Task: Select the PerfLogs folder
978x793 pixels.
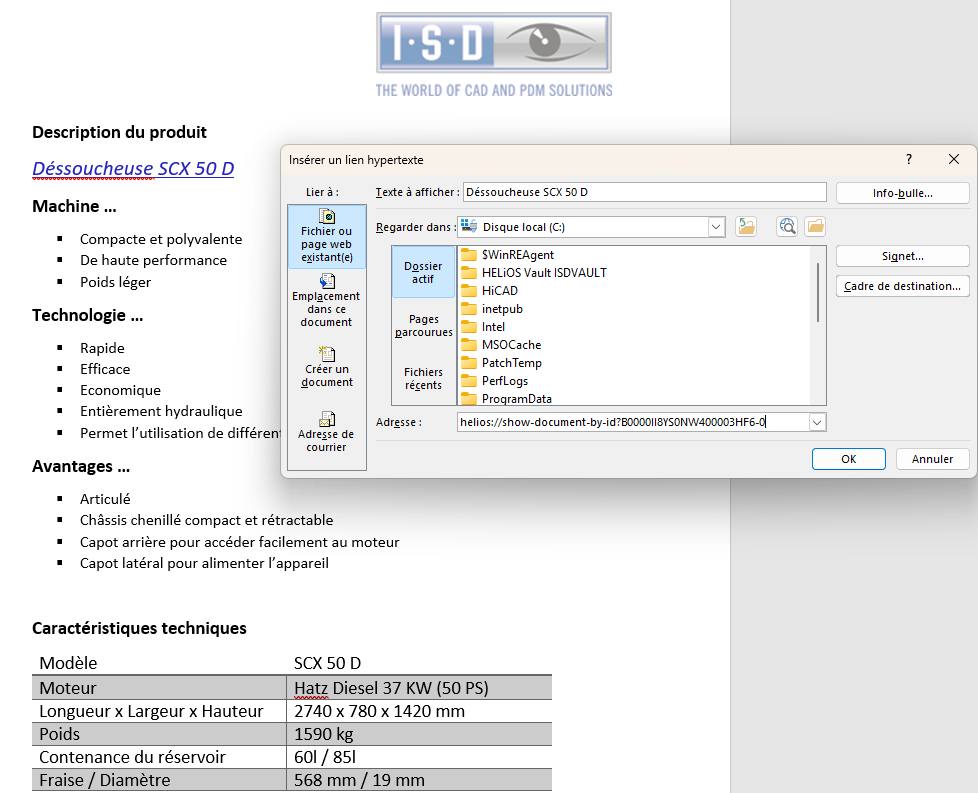Action: click(x=495, y=381)
